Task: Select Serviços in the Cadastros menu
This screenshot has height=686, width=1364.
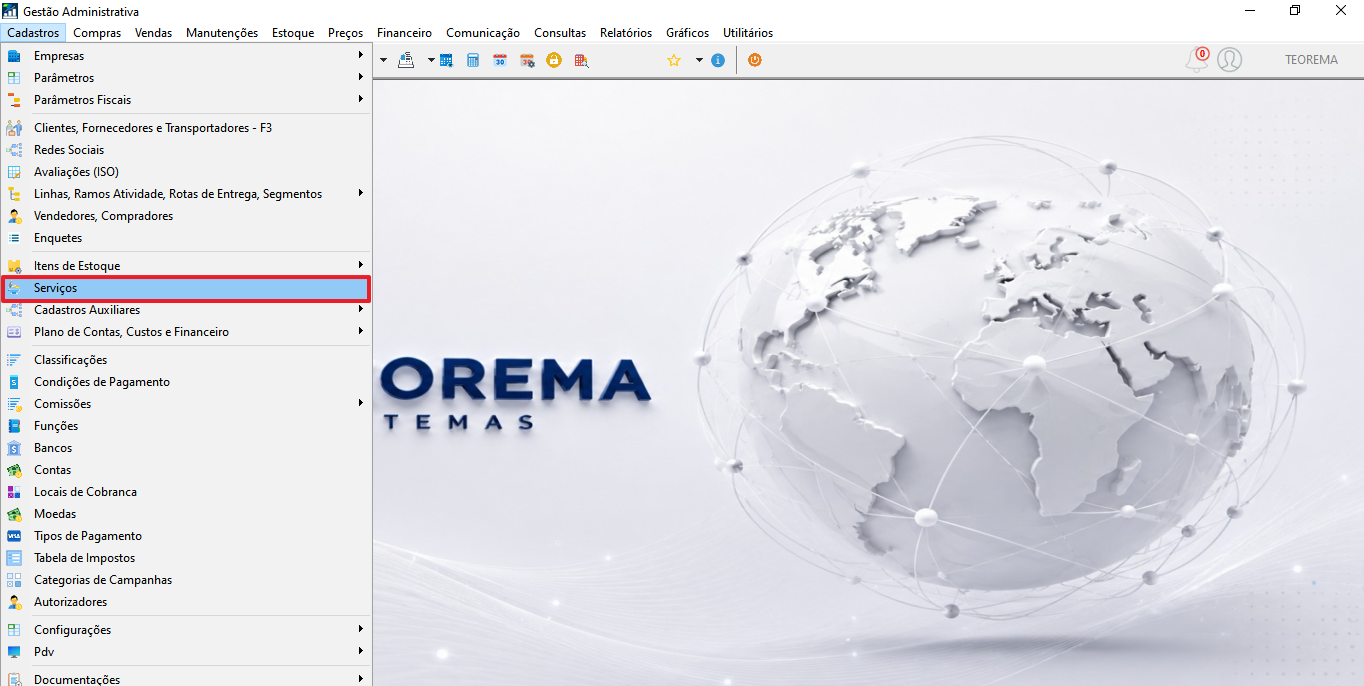Action: coord(186,288)
